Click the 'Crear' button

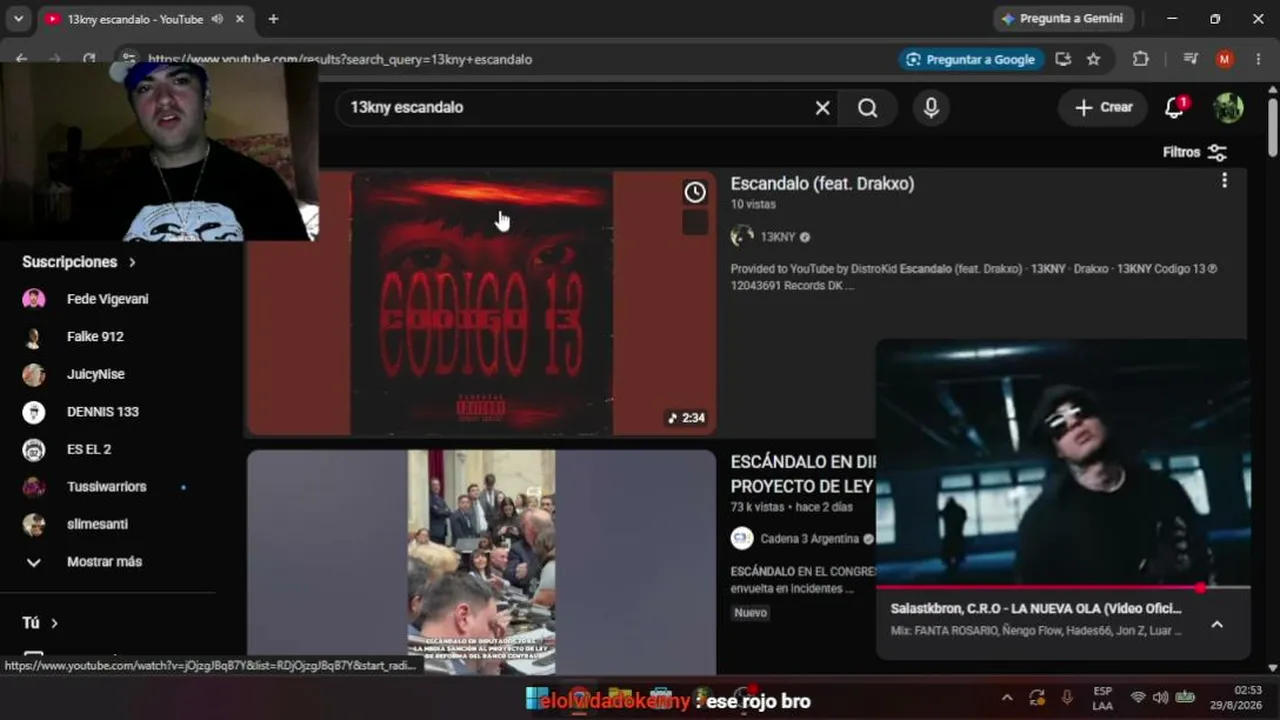(1103, 108)
